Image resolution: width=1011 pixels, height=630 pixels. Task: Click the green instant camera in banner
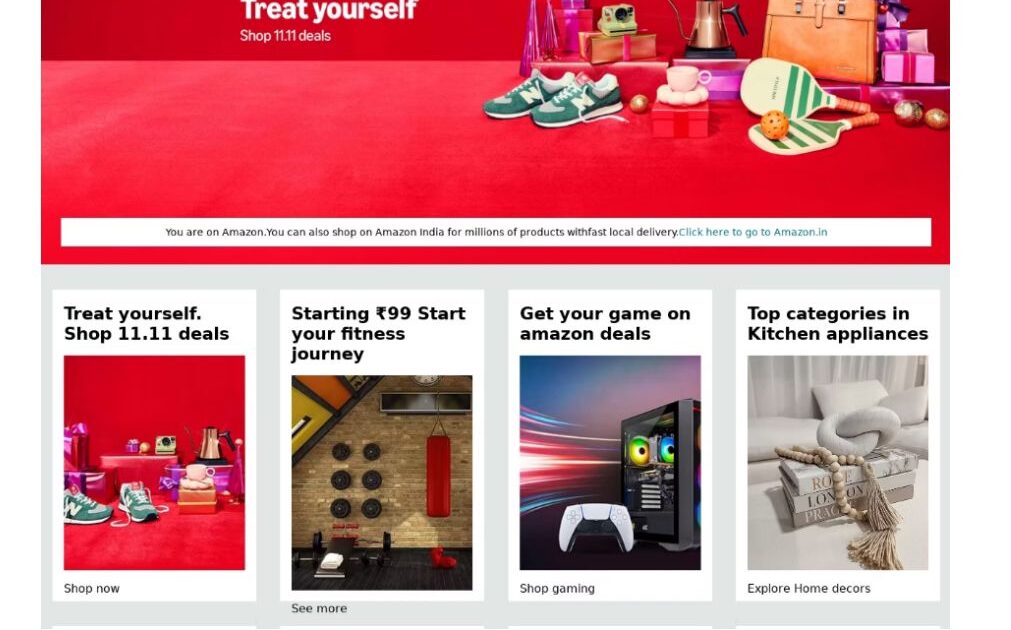point(617,19)
